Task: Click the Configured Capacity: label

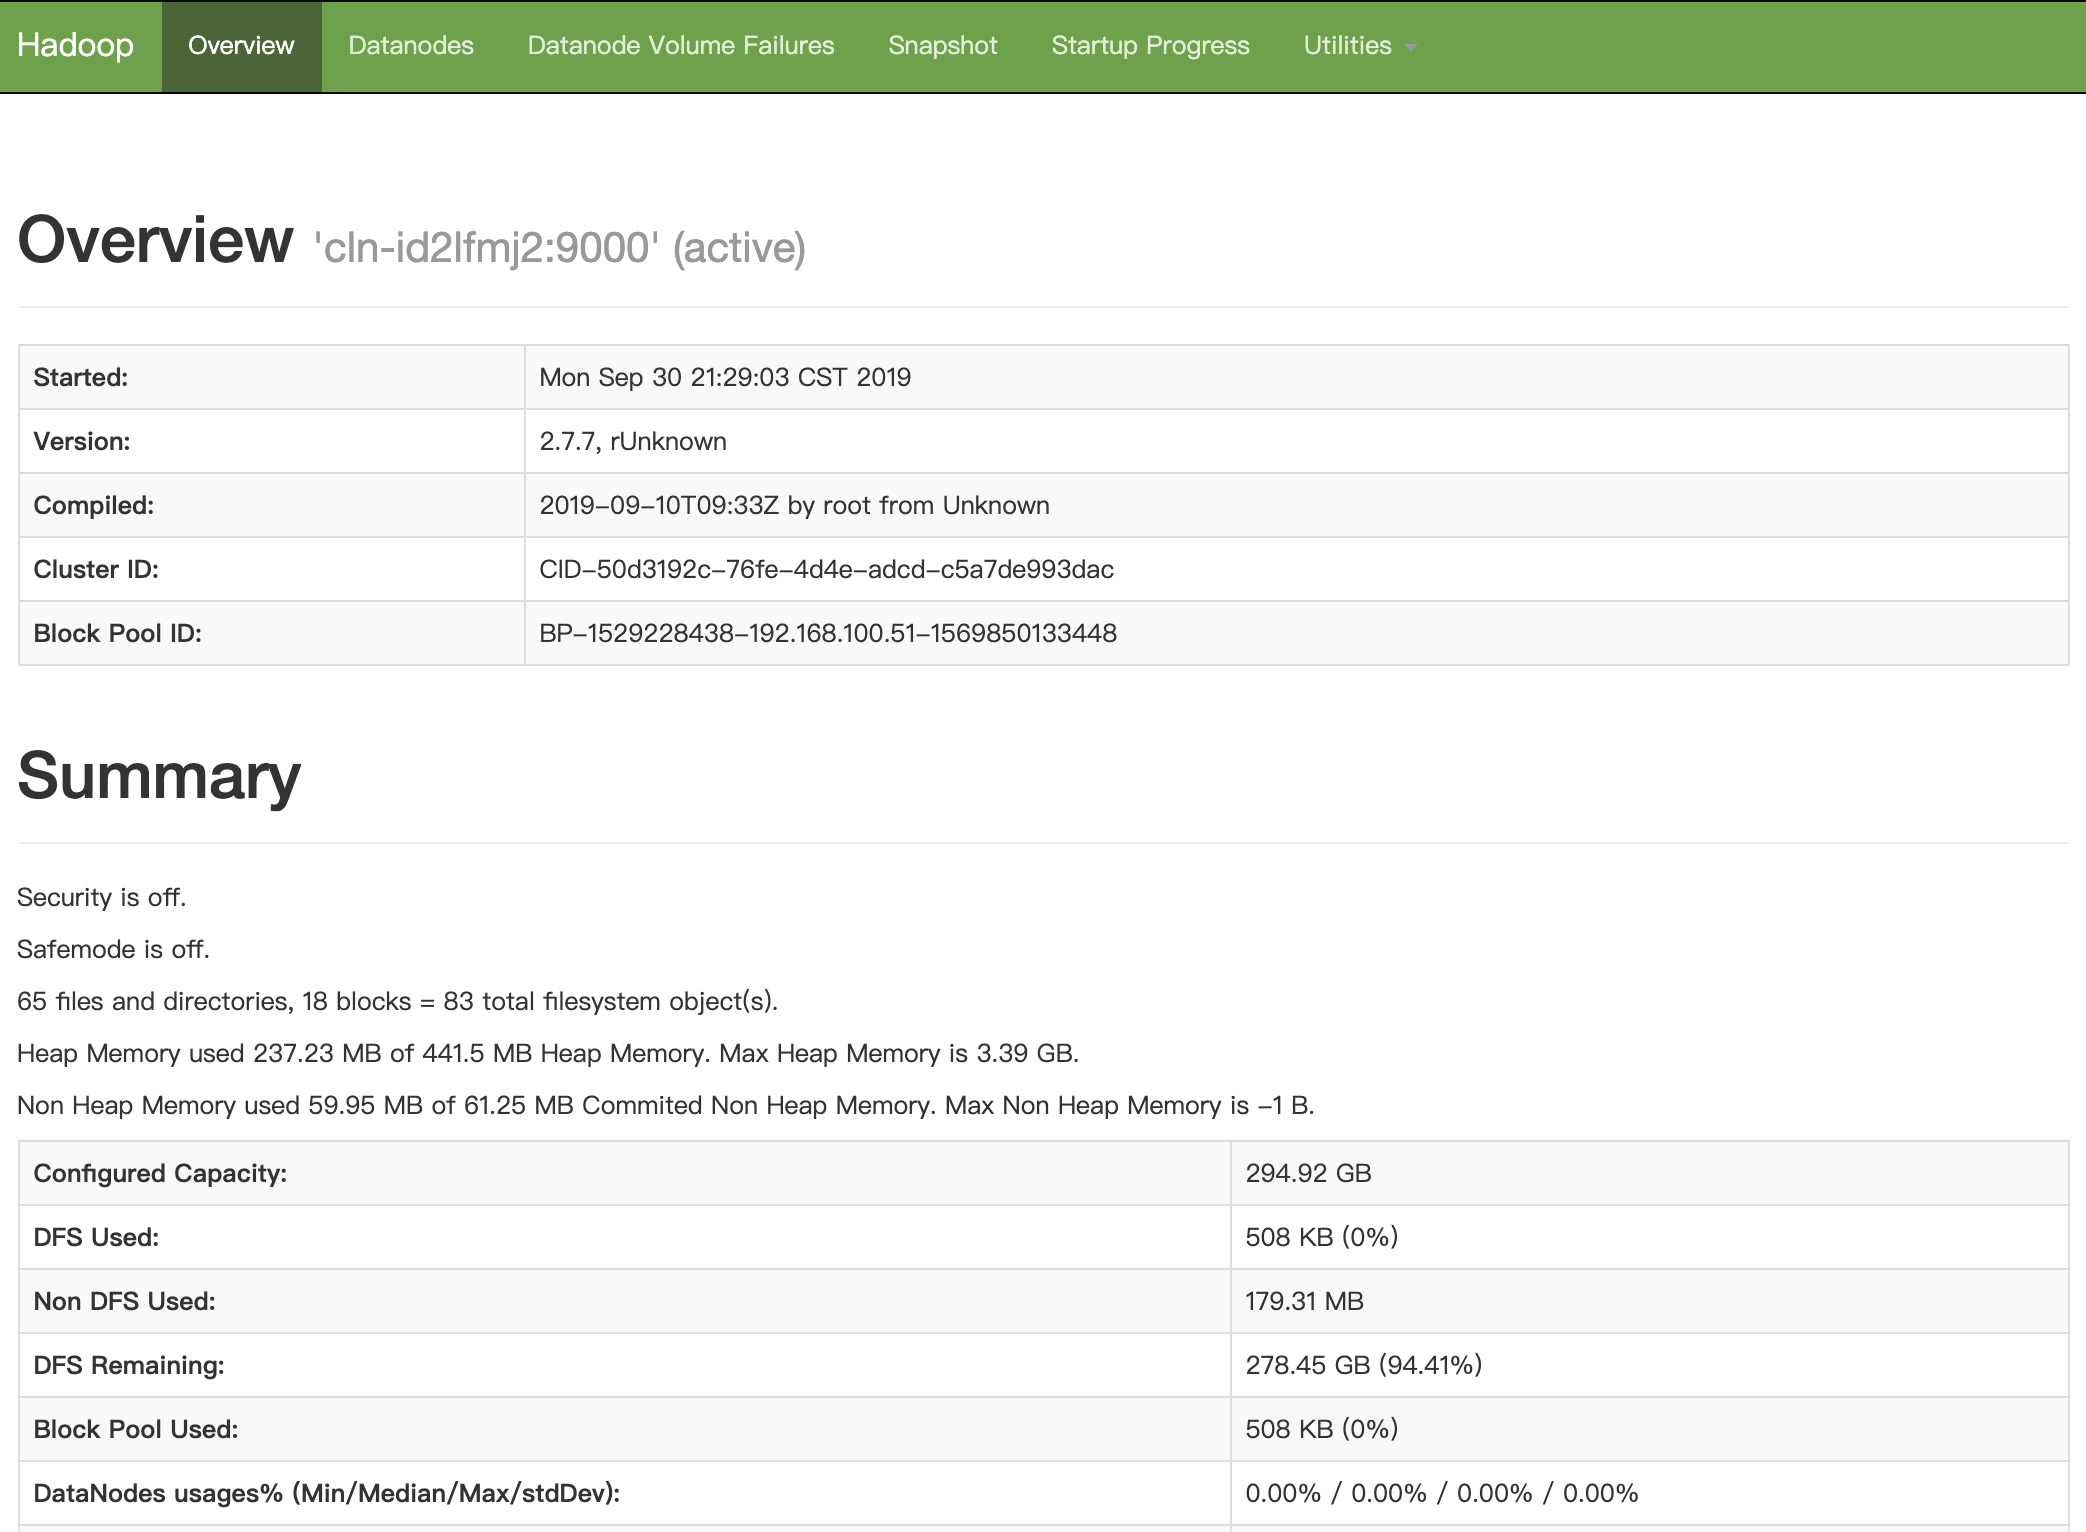Action: 160,1173
